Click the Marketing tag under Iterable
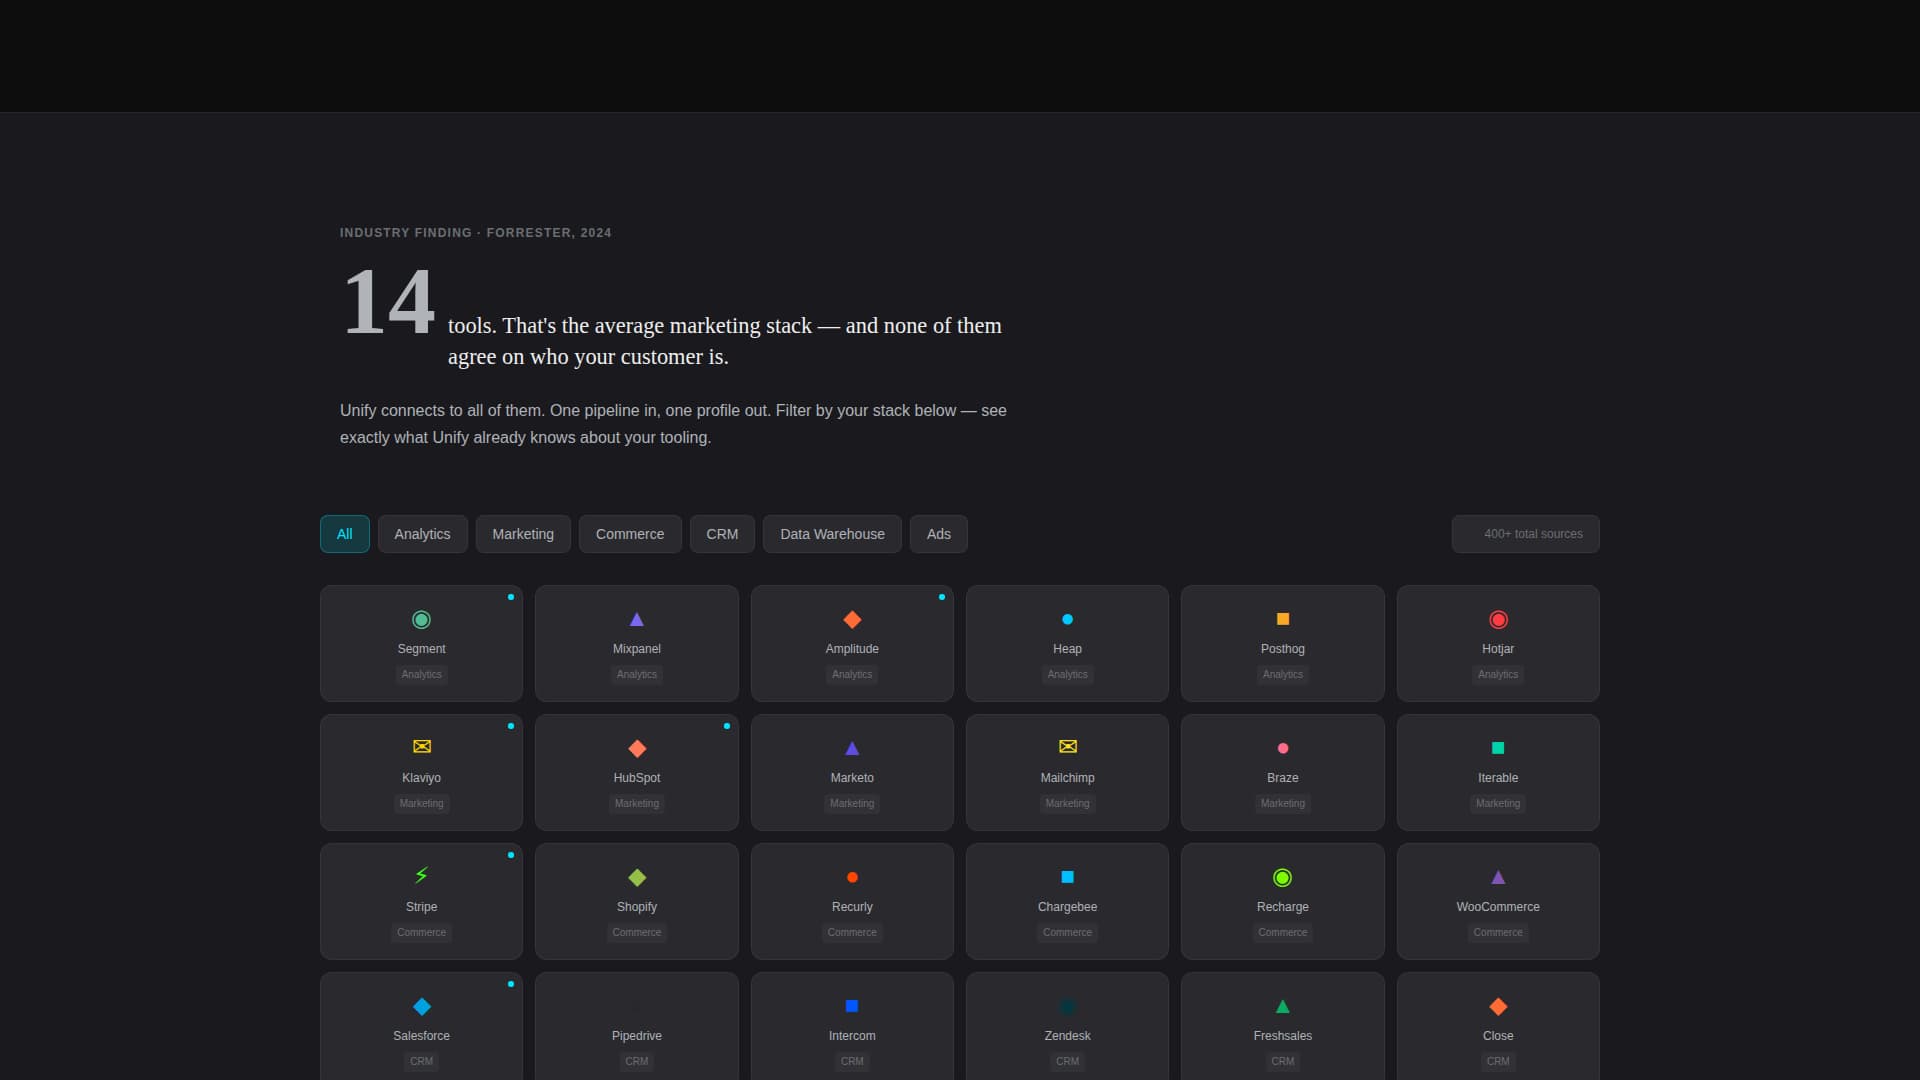 pos(1498,804)
